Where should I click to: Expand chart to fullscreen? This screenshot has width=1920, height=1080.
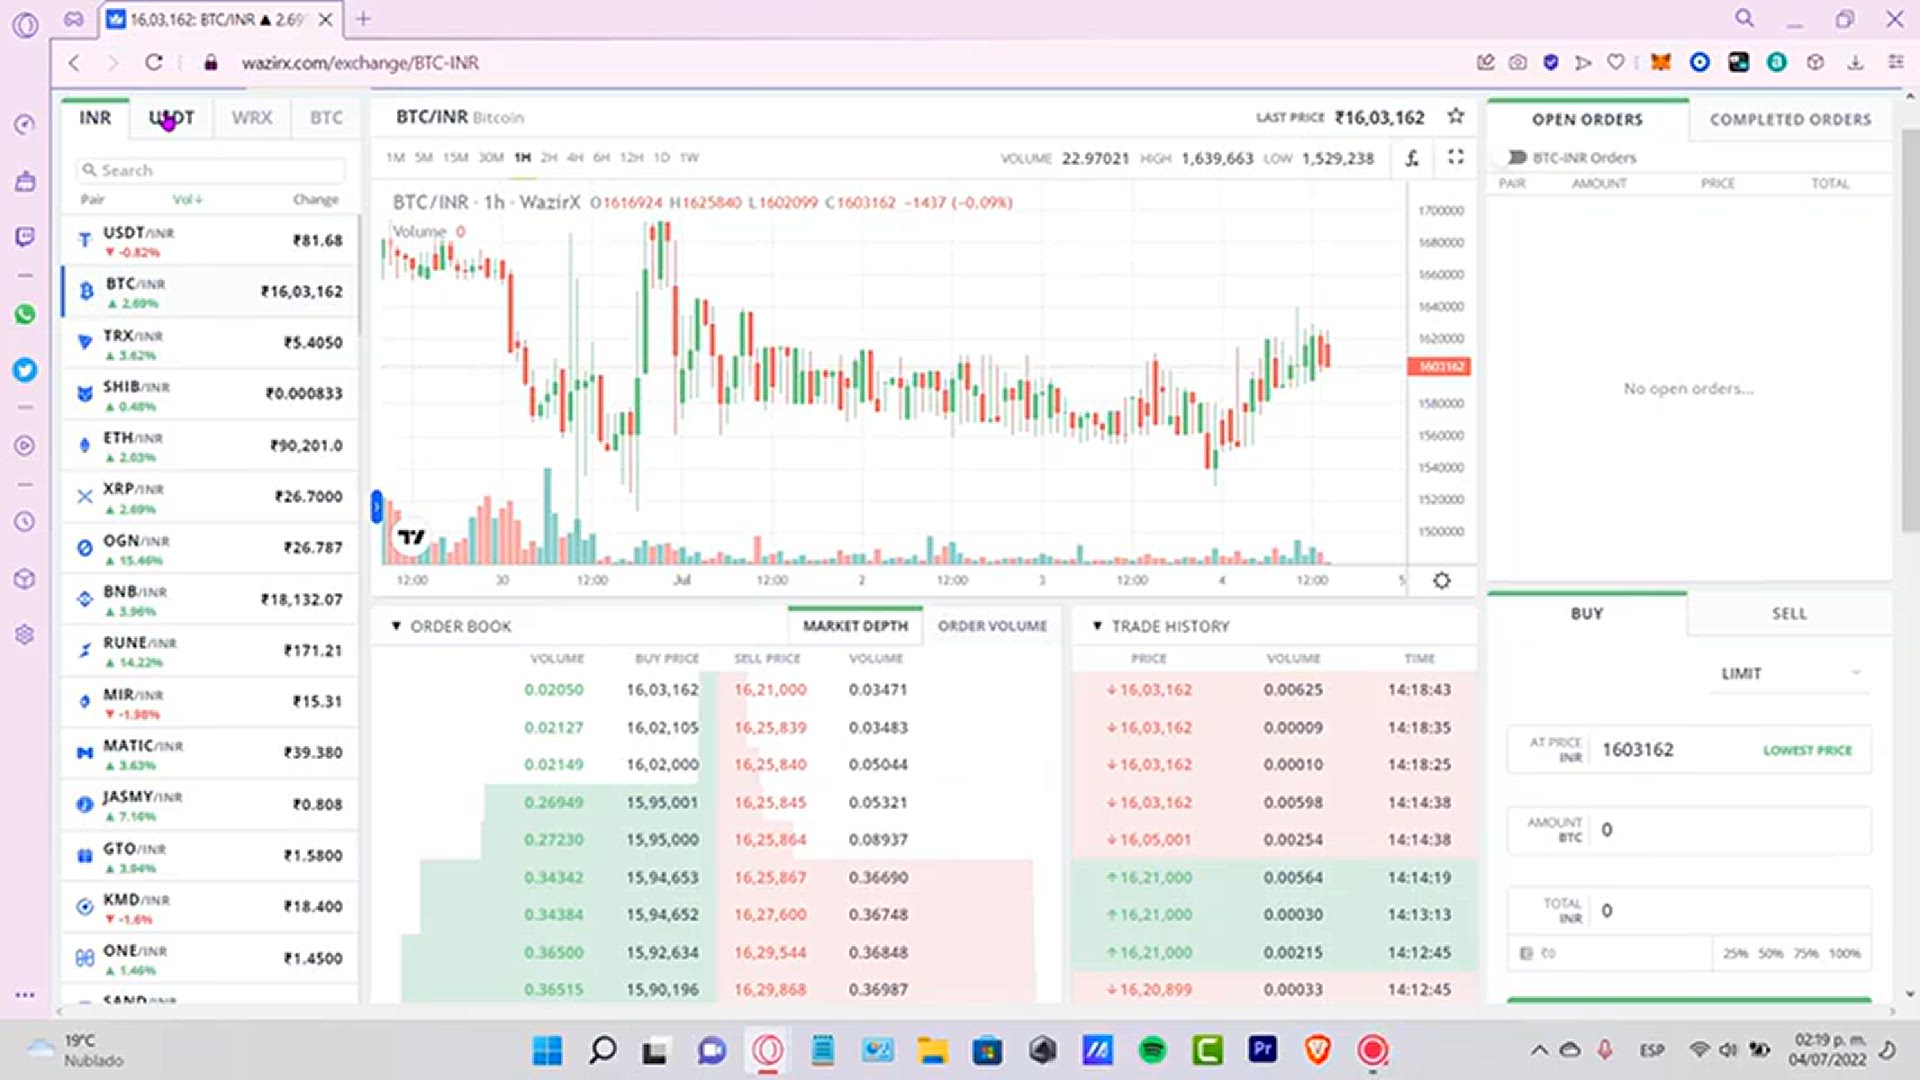tap(1456, 157)
